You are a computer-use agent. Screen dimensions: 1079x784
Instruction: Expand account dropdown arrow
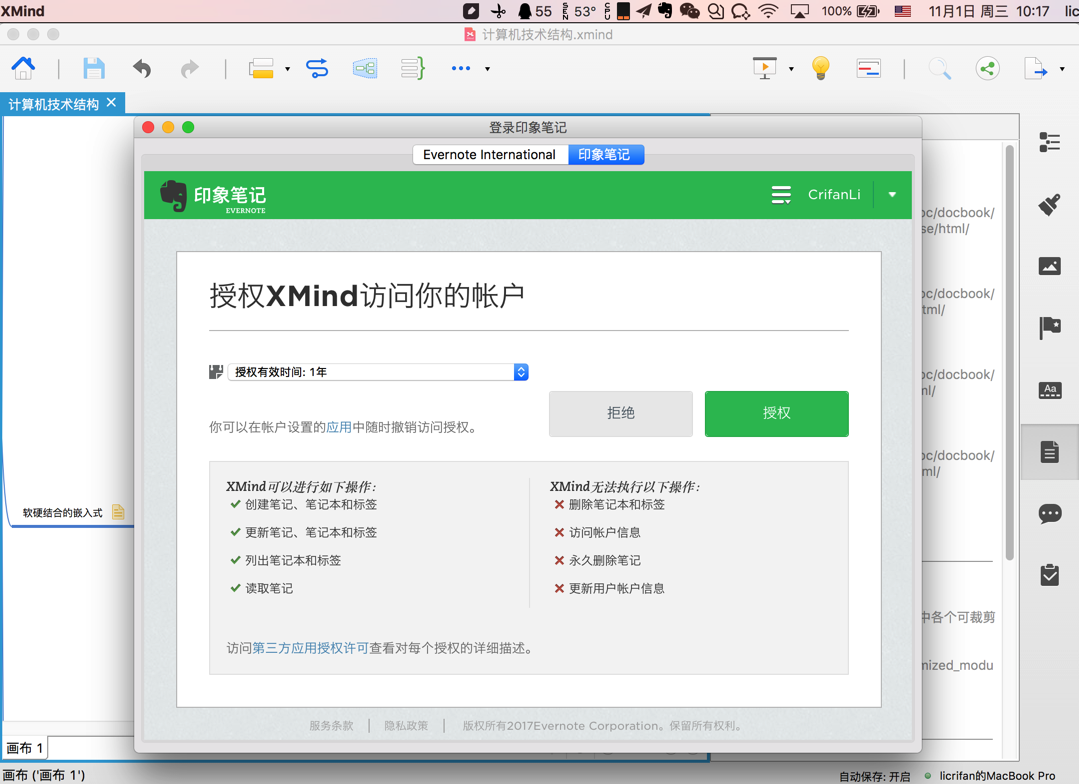coord(892,195)
